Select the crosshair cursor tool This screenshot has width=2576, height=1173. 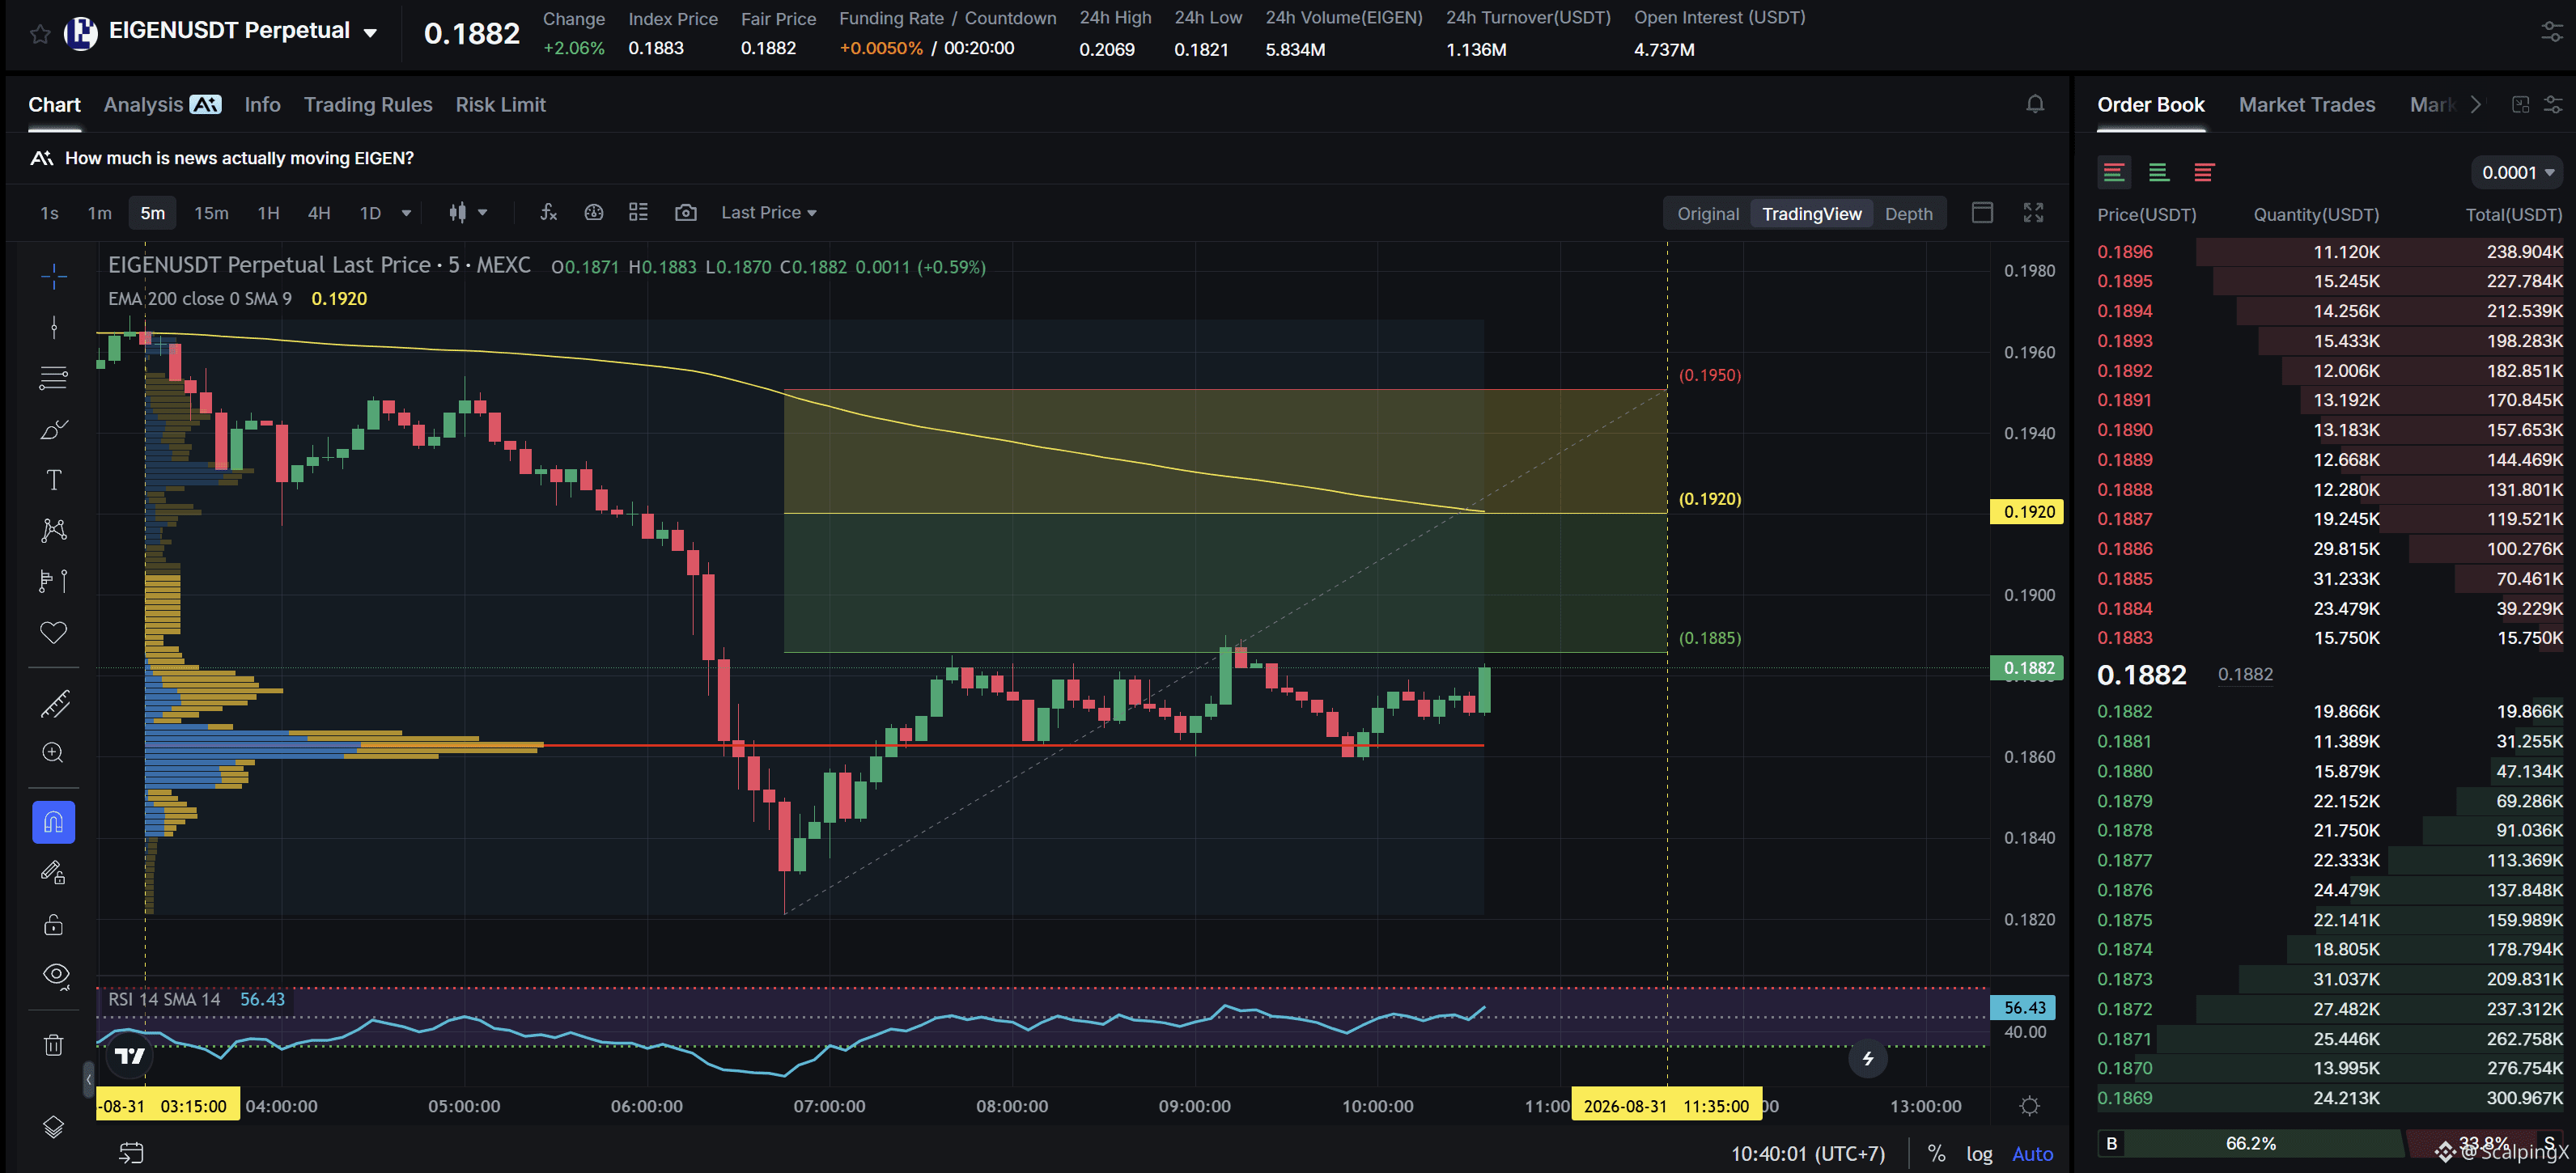point(54,276)
